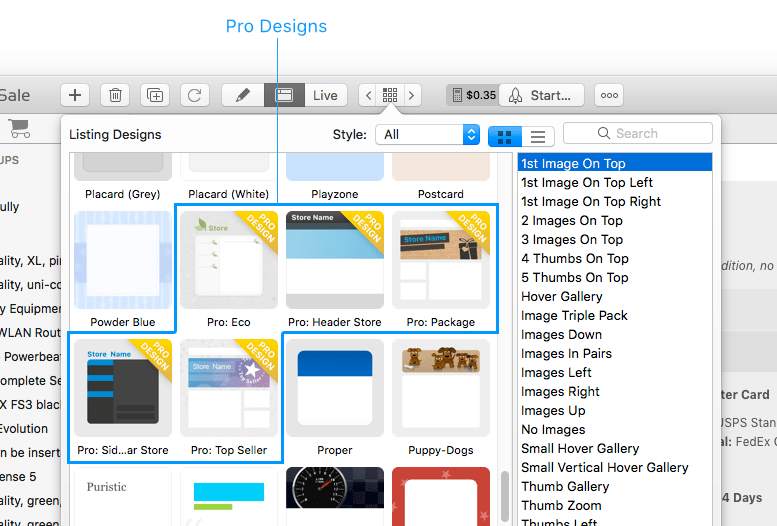Select 1st Image On Top Right layout
The image size is (777, 526).
point(615,201)
